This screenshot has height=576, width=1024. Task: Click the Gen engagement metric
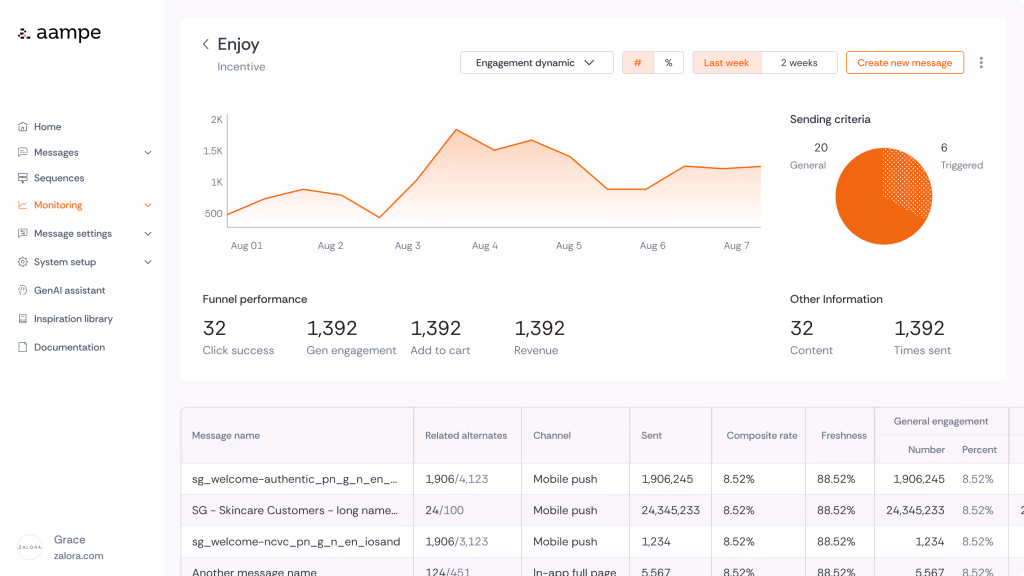351,338
